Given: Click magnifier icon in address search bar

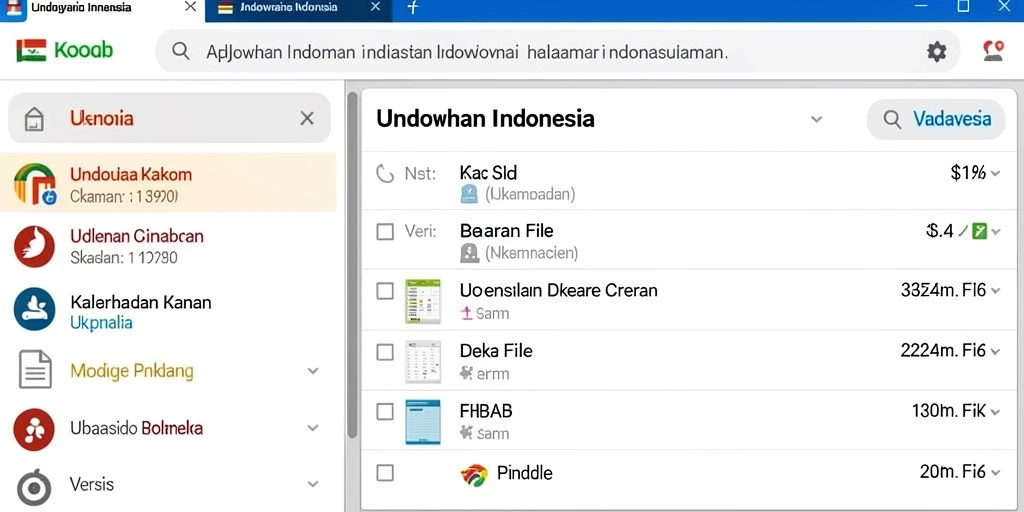Looking at the screenshot, I should point(181,52).
